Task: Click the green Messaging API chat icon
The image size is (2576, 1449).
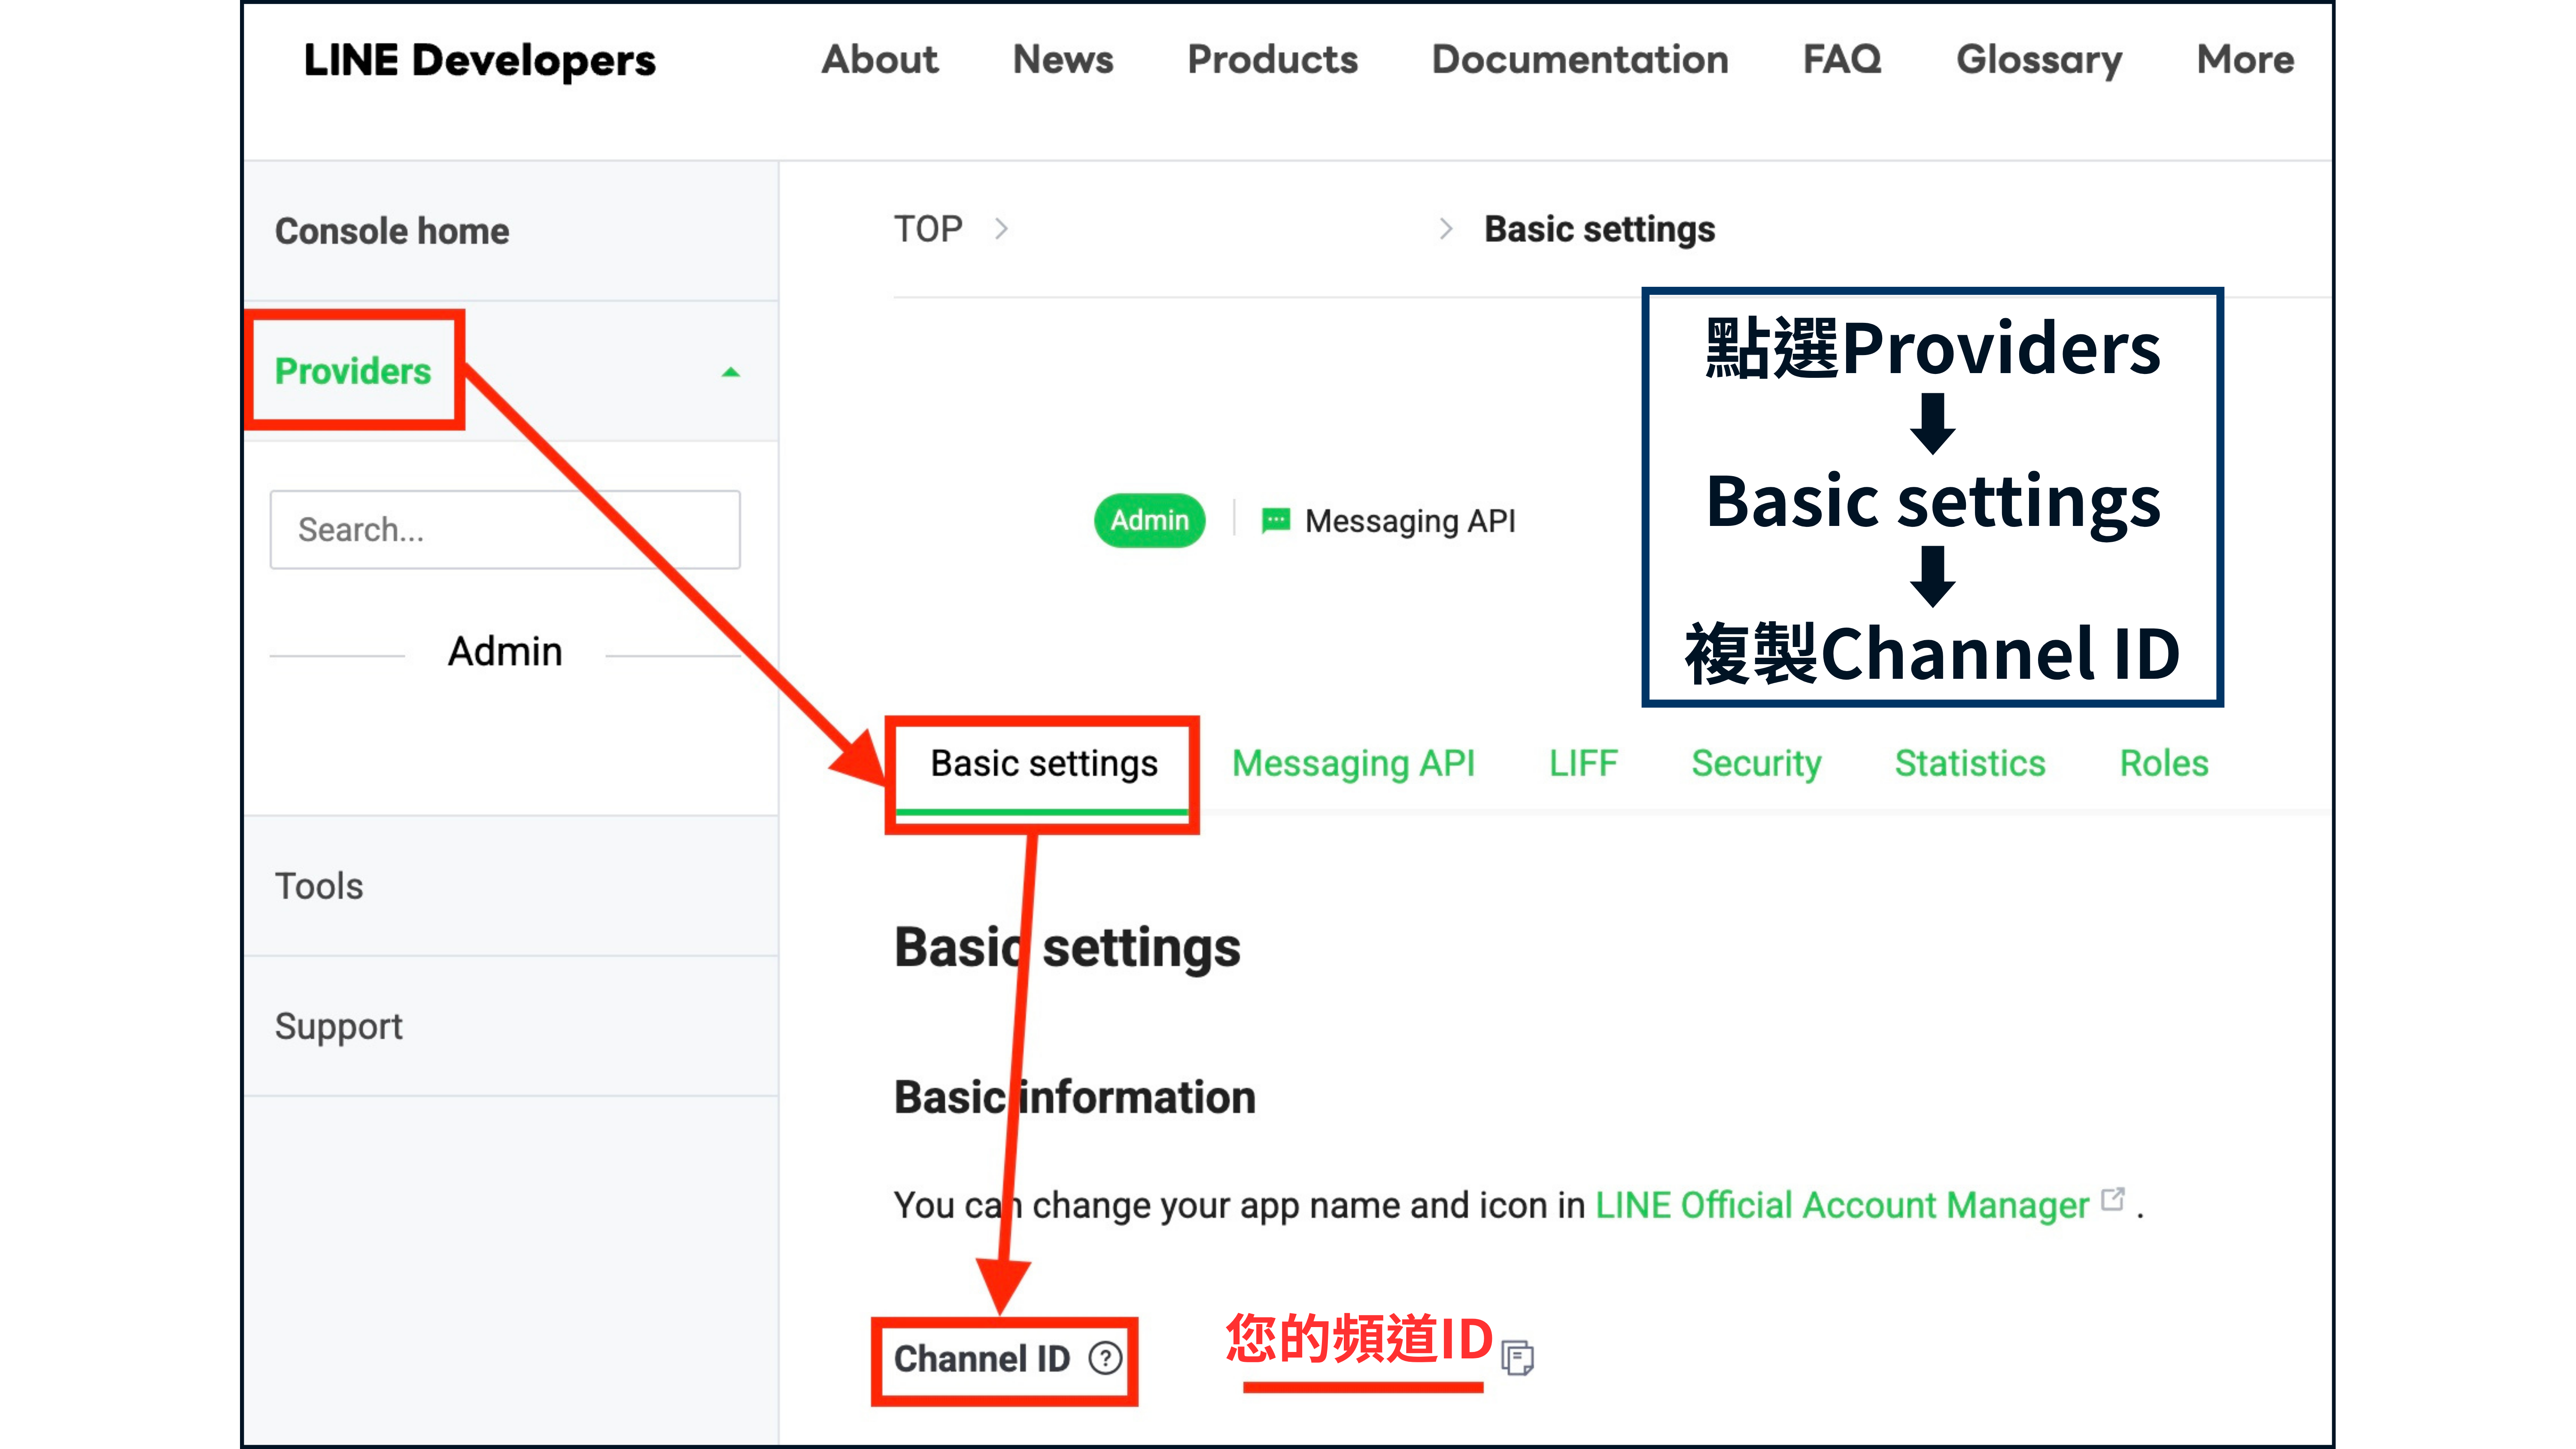Action: 1275,520
